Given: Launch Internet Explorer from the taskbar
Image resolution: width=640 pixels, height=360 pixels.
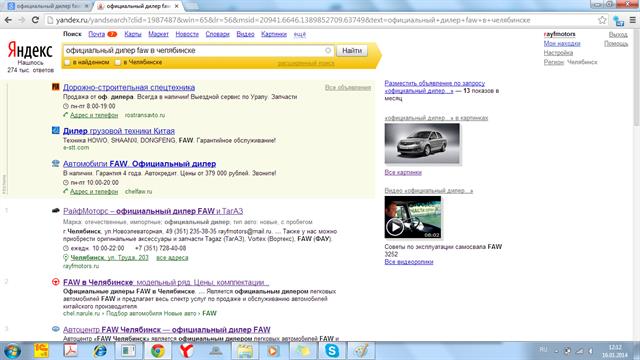Looking at the screenshot, I should click(x=99, y=351).
